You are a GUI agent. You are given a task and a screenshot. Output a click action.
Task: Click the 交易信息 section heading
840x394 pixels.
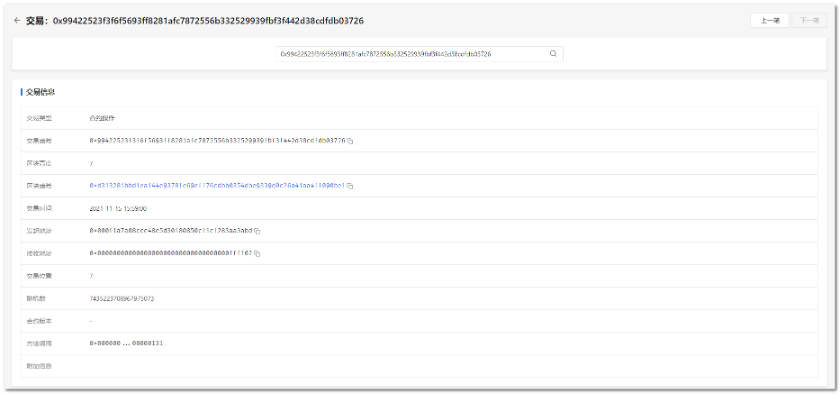point(40,92)
